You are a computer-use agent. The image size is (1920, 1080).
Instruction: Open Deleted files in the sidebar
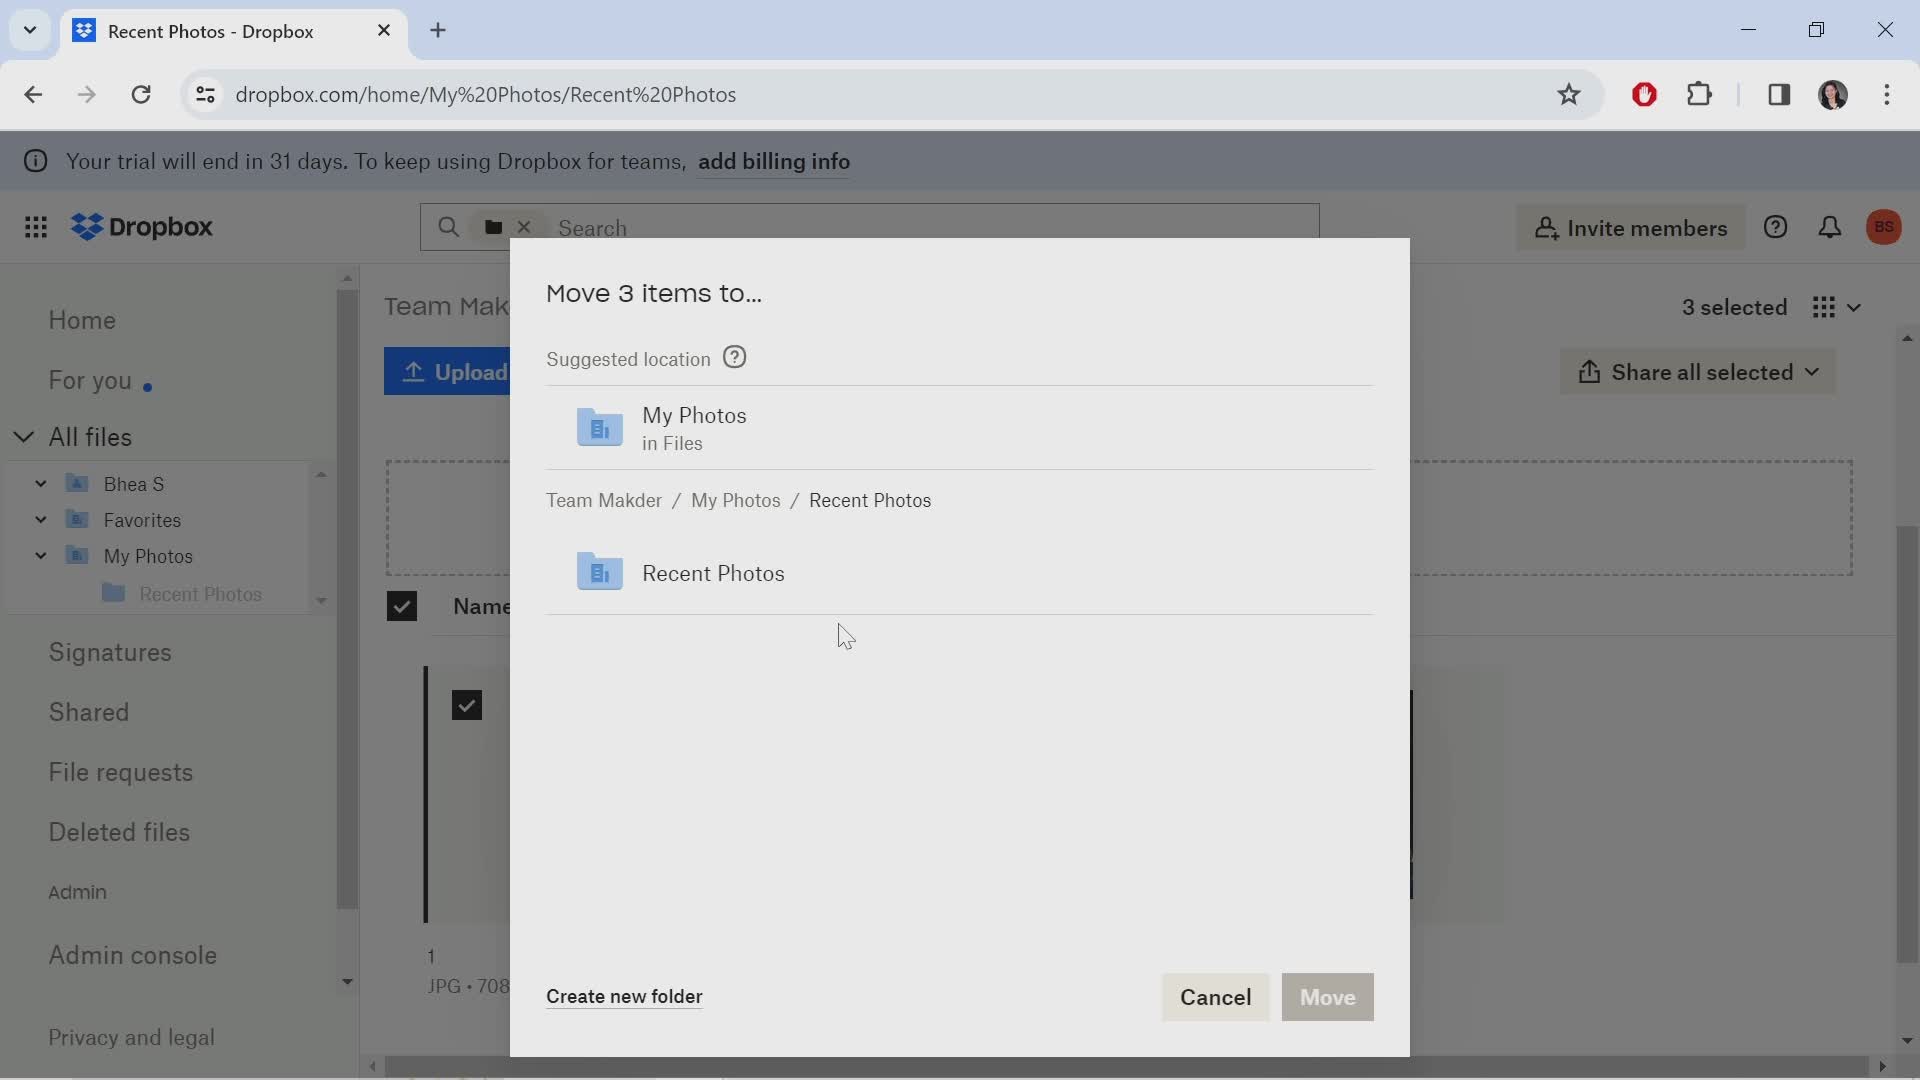click(x=119, y=832)
